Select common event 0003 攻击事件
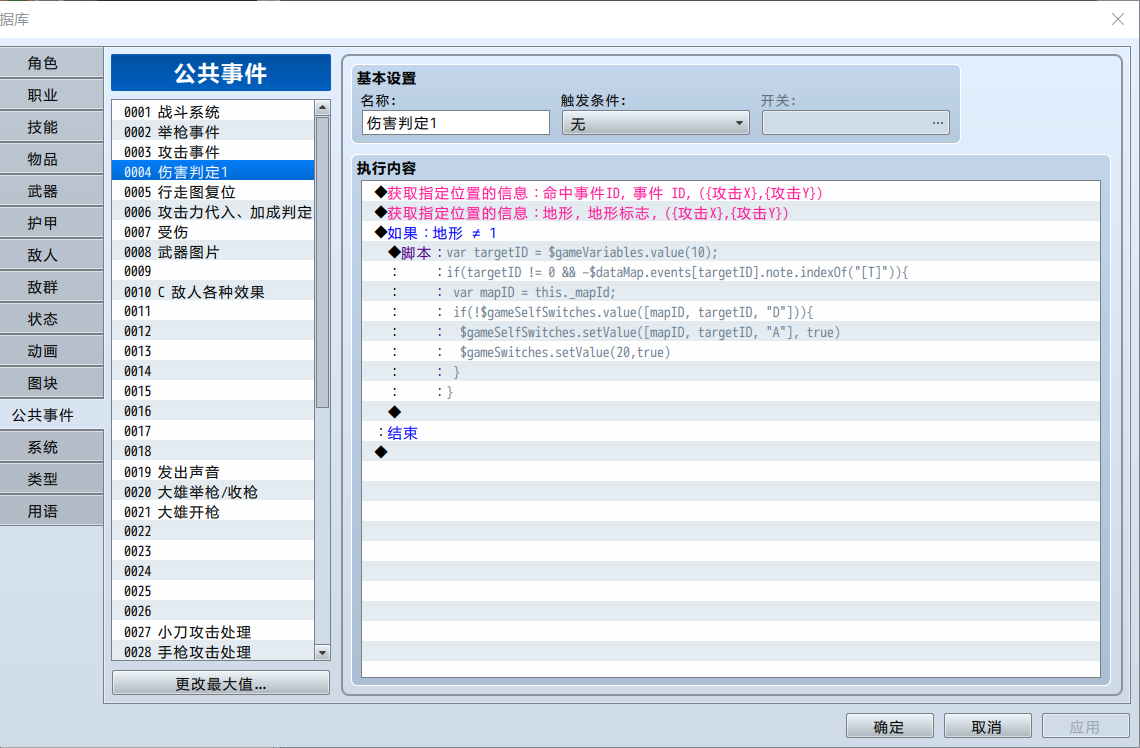 point(213,152)
